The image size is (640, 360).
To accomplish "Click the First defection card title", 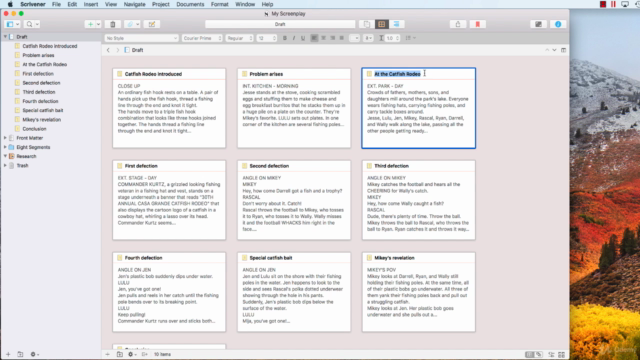I will click(x=141, y=166).
